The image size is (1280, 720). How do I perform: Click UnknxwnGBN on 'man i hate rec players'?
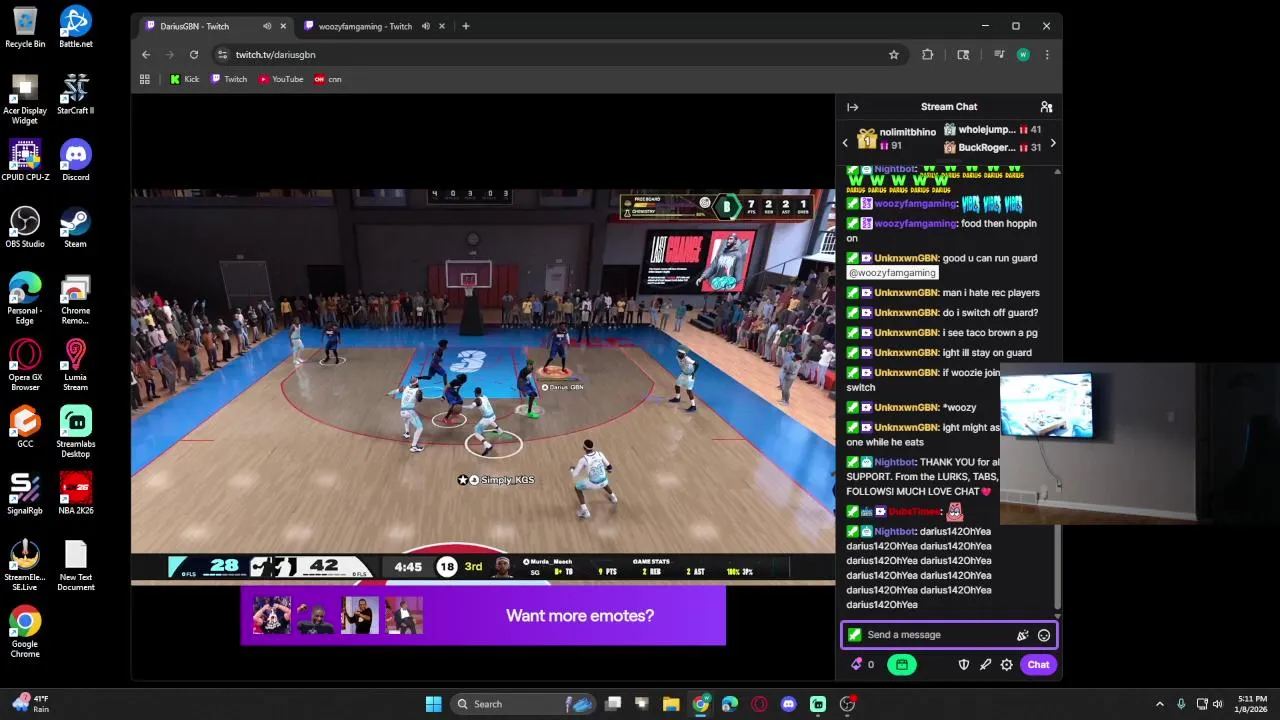(906, 293)
